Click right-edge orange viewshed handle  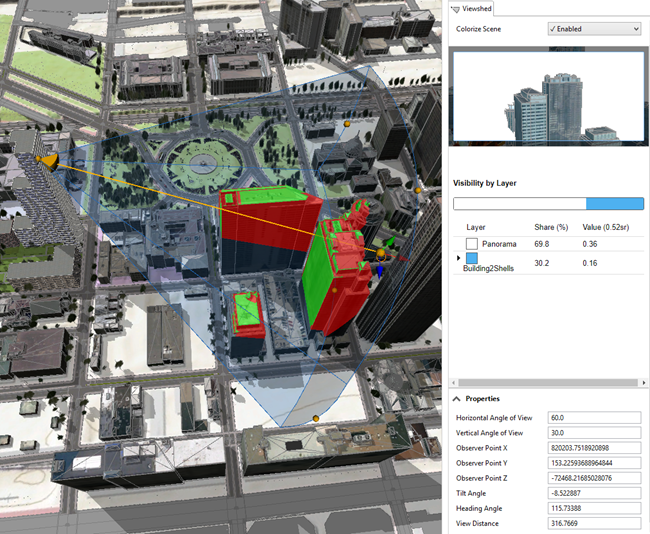pyautogui.click(x=418, y=189)
